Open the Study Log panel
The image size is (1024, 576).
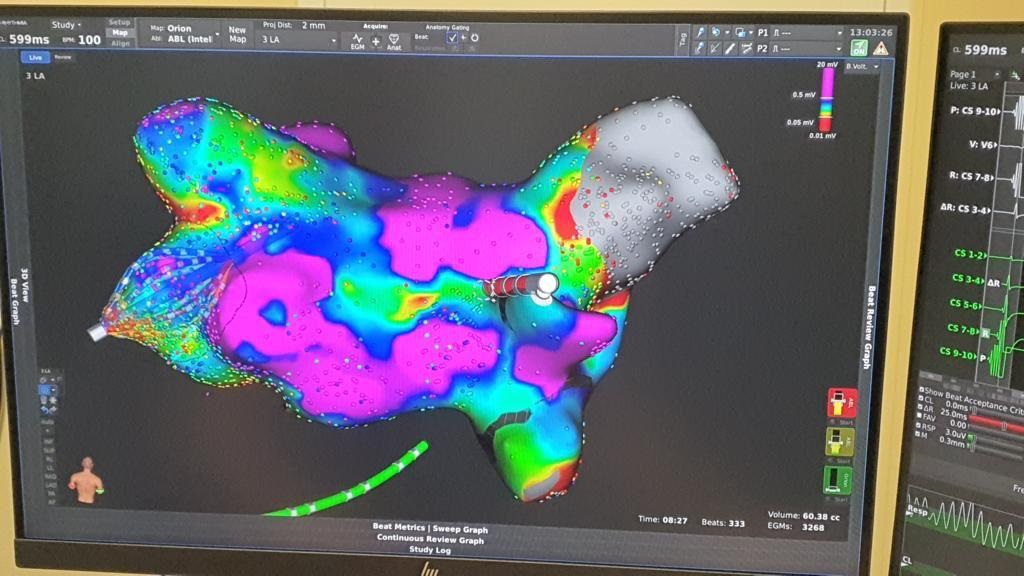(430, 550)
